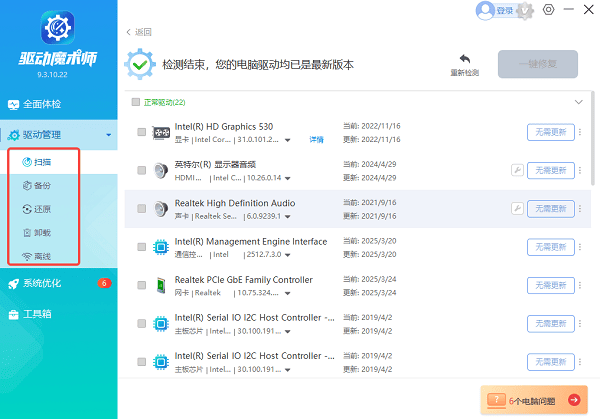
Task: Open version dropdown for Intel HD Graphics 530
Action: pyautogui.click(x=287, y=140)
